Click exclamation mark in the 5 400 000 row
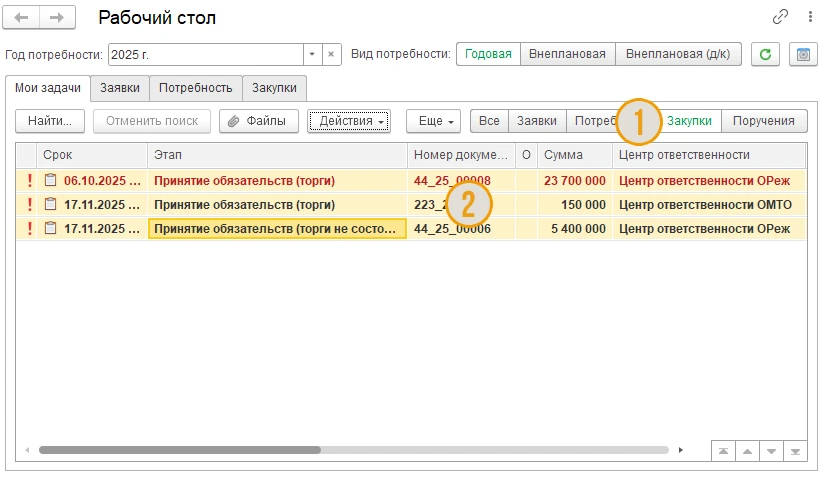 point(29,229)
